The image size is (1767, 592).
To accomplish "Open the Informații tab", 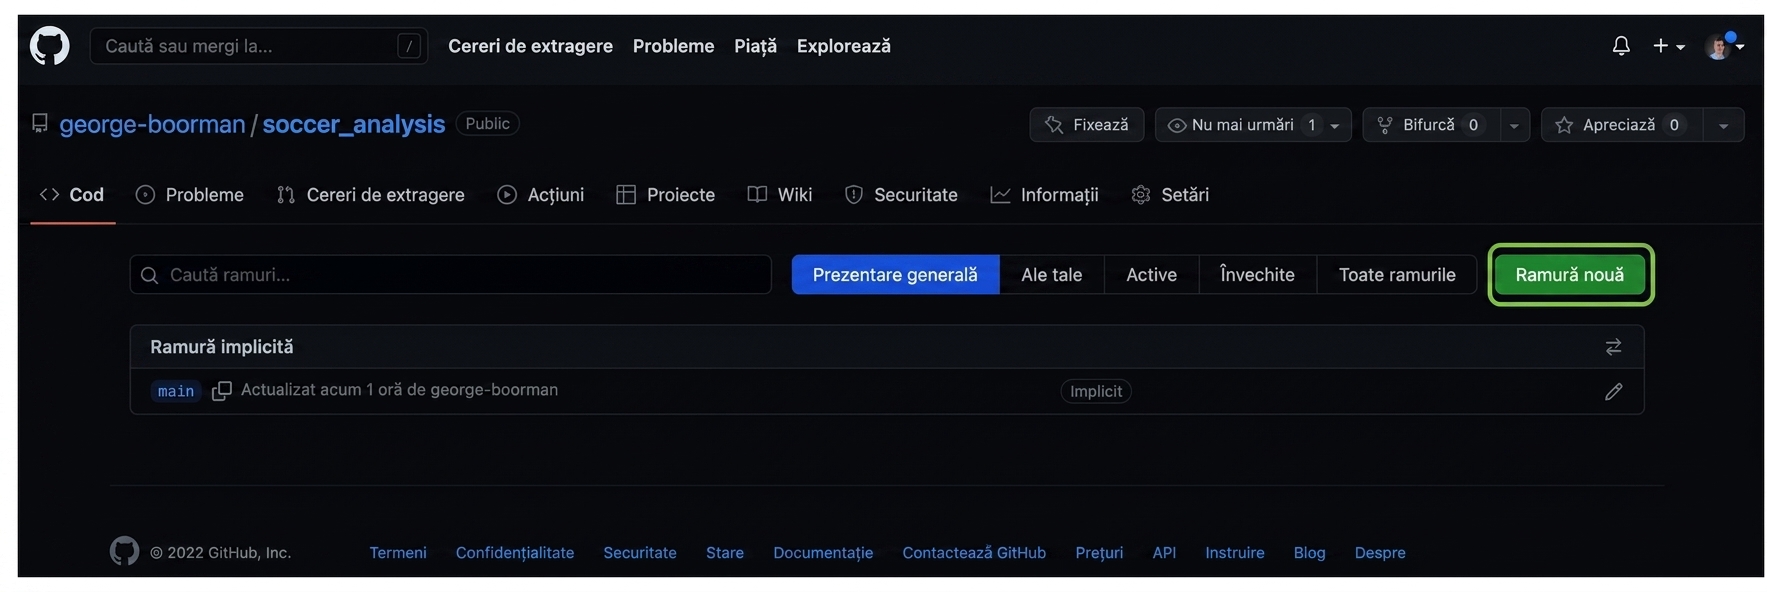I will click(x=1045, y=195).
